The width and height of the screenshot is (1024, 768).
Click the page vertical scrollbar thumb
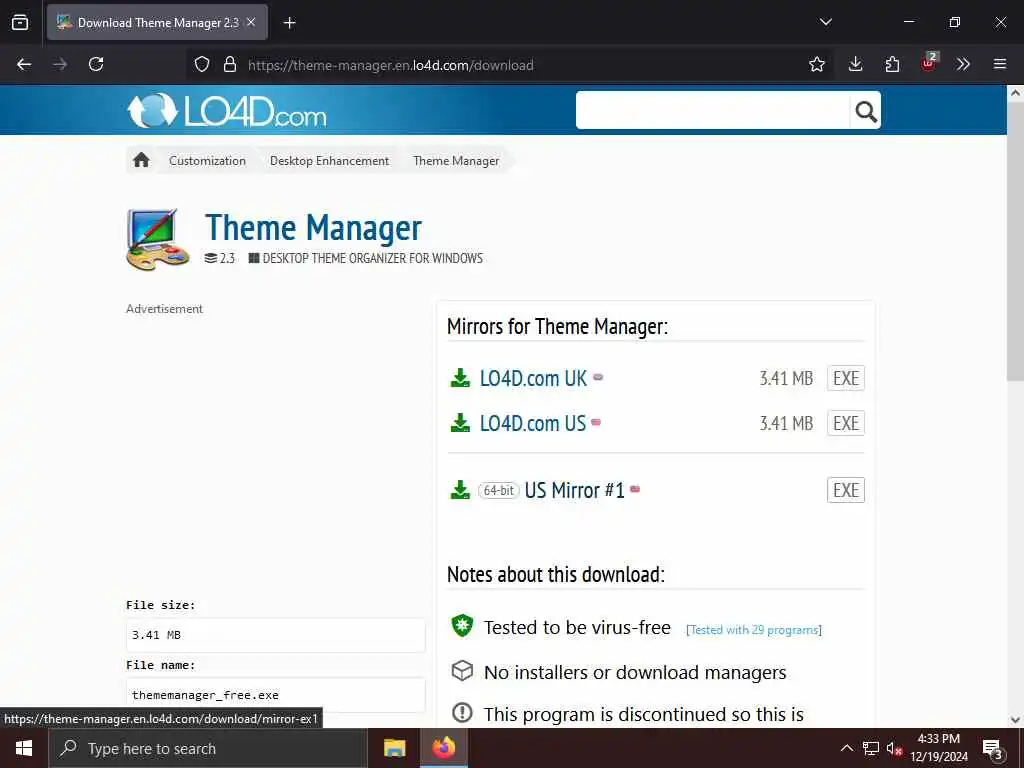(1015, 243)
